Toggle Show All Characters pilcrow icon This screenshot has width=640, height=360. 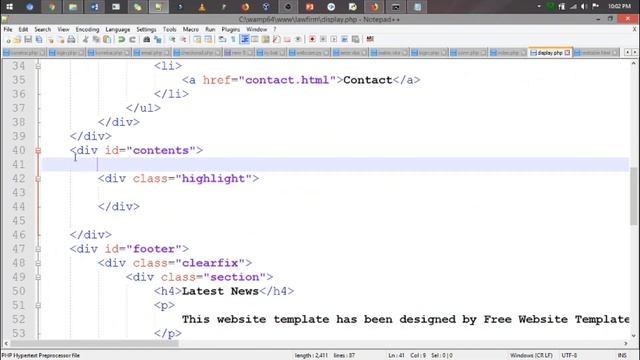(233, 40)
